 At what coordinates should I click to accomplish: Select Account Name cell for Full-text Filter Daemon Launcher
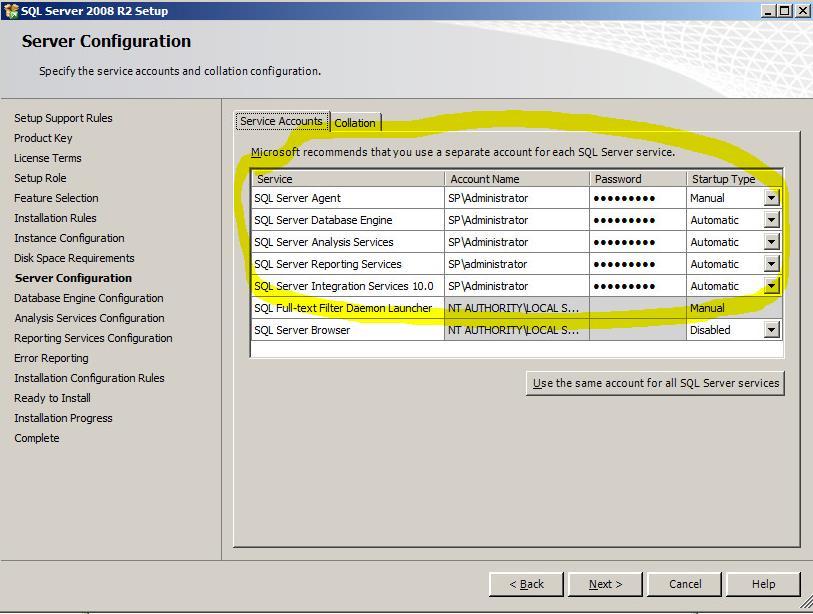pyautogui.click(x=516, y=308)
